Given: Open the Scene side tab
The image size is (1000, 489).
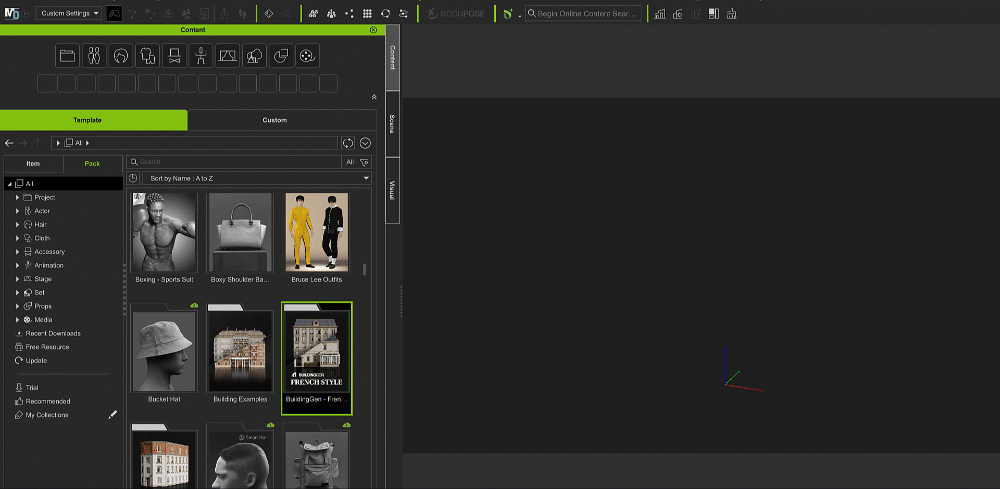Looking at the screenshot, I should (392, 123).
